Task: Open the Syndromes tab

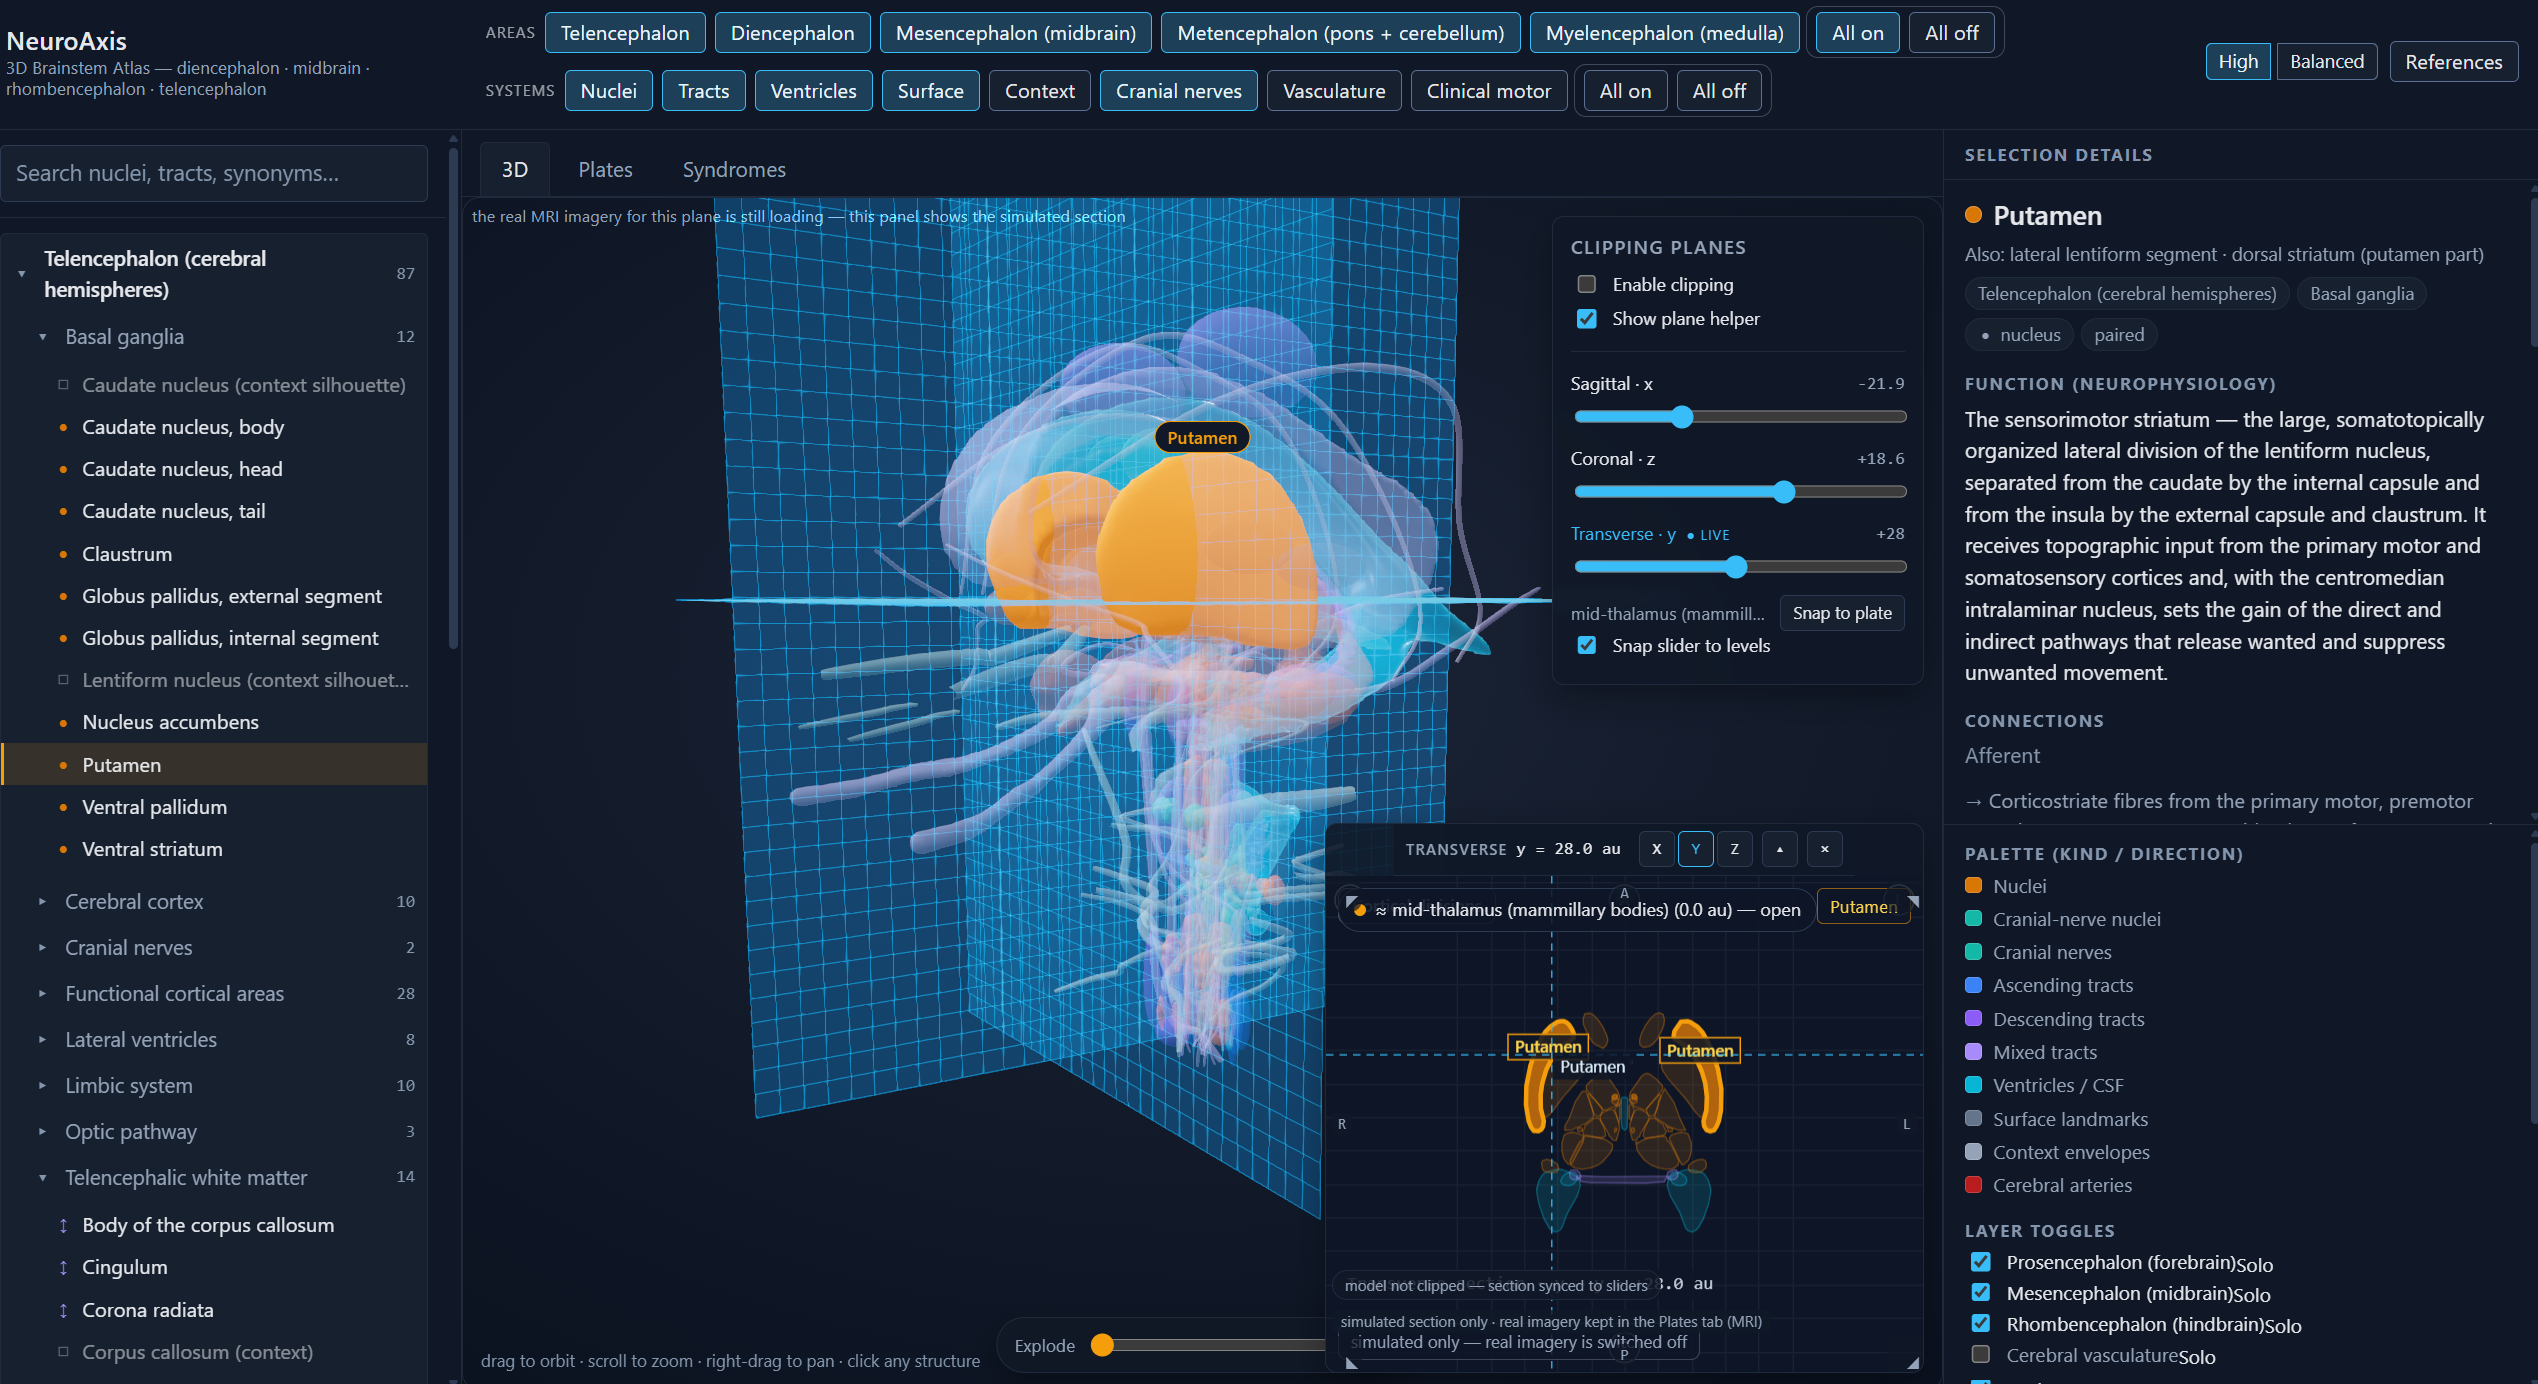Action: (734, 170)
